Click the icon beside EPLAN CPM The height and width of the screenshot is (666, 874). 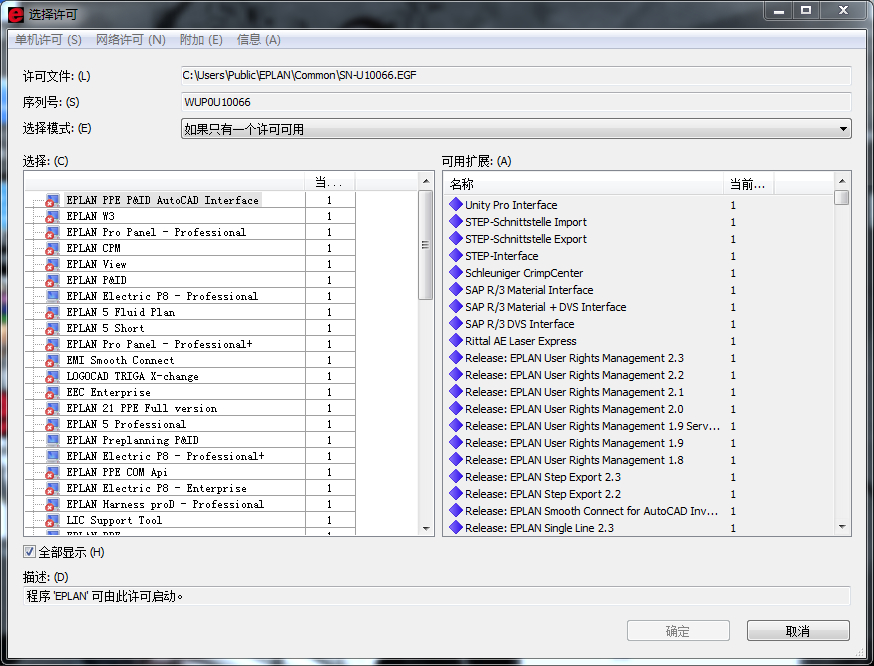[x=52, y=249]
